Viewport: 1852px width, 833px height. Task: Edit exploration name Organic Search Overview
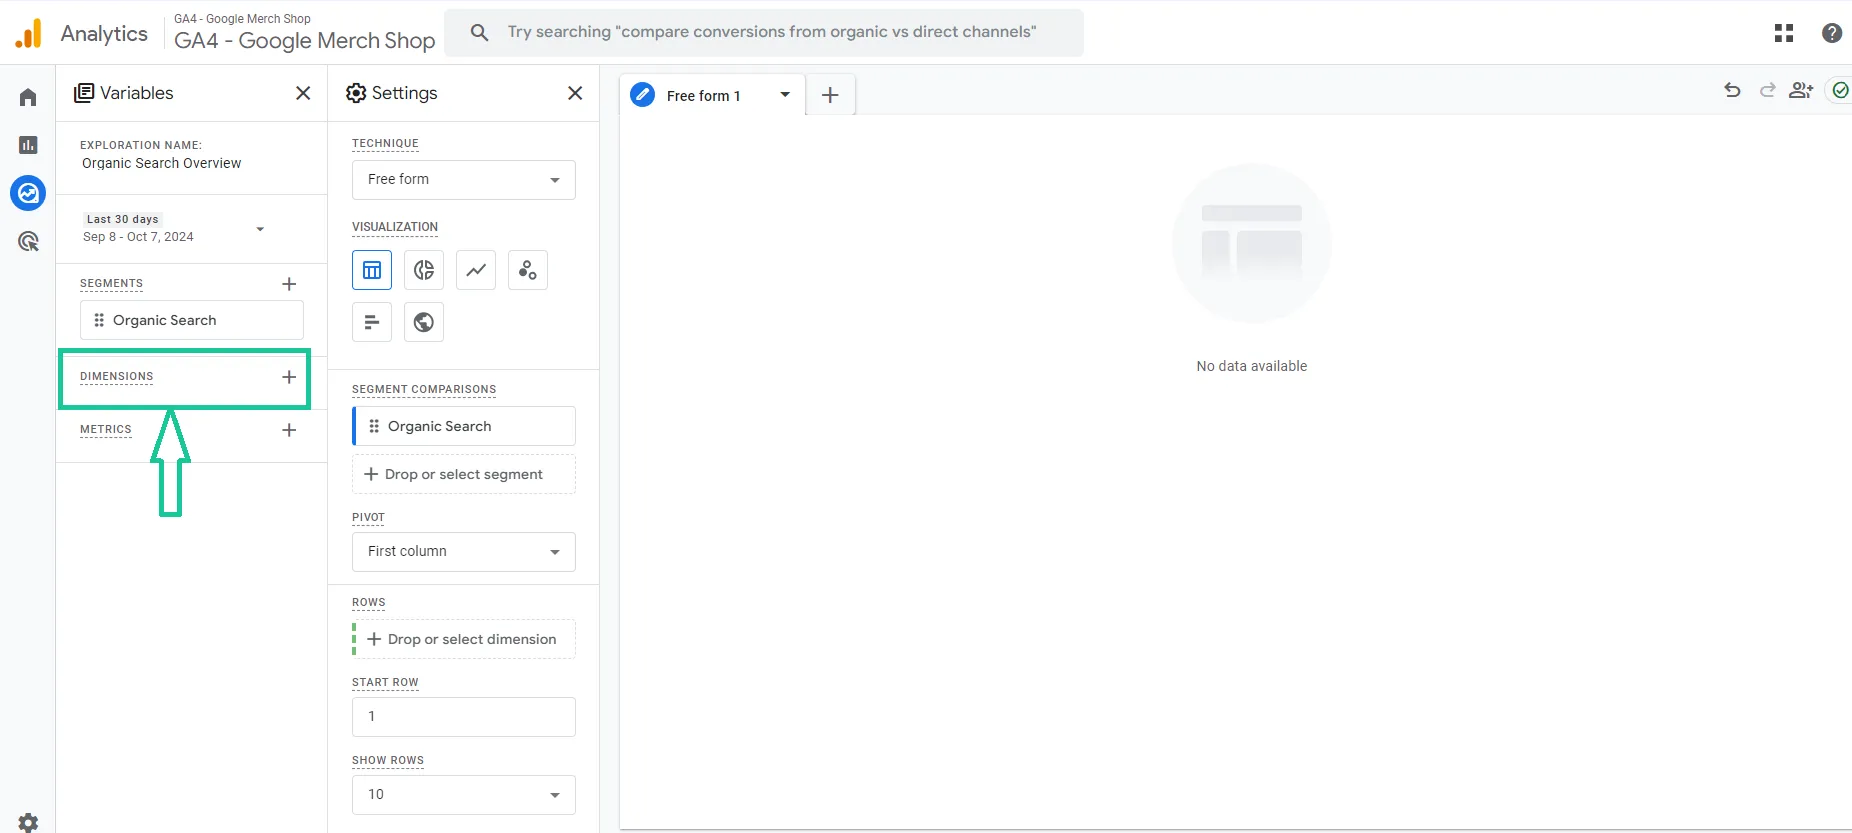[x=161, y=163]
